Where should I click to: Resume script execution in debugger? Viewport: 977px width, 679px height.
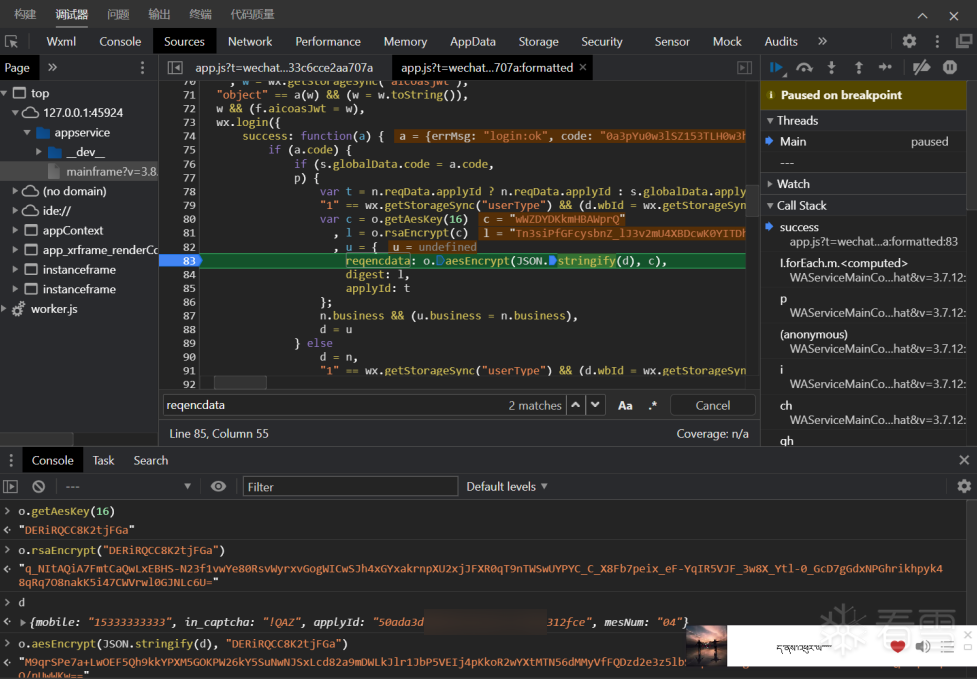pos(776,67)
